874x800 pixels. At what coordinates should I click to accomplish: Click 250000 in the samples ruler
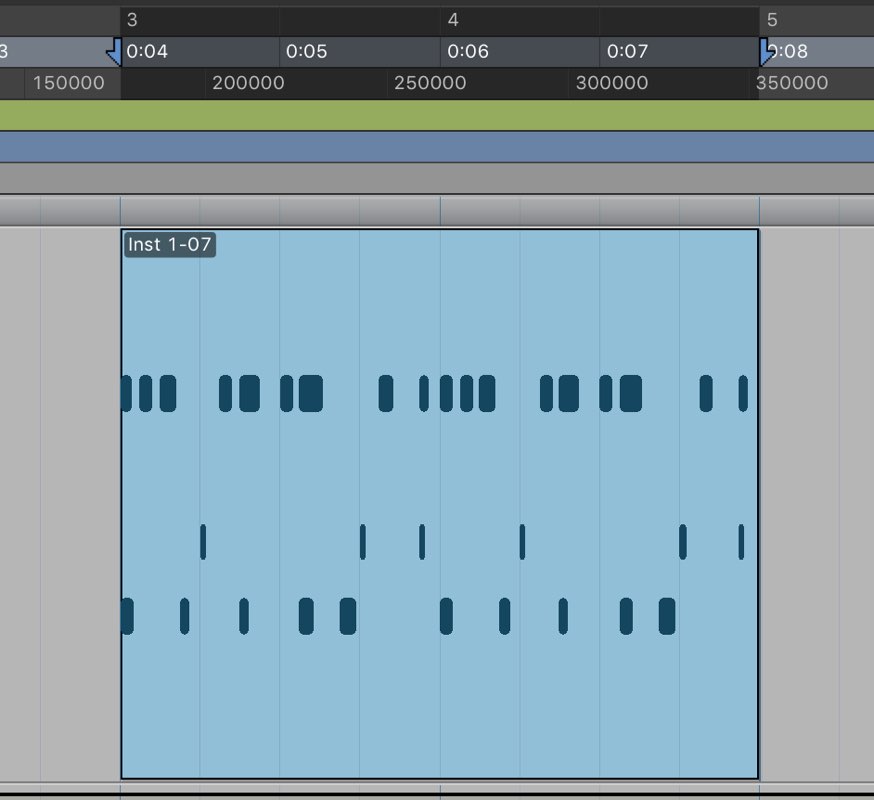[430, 83]
